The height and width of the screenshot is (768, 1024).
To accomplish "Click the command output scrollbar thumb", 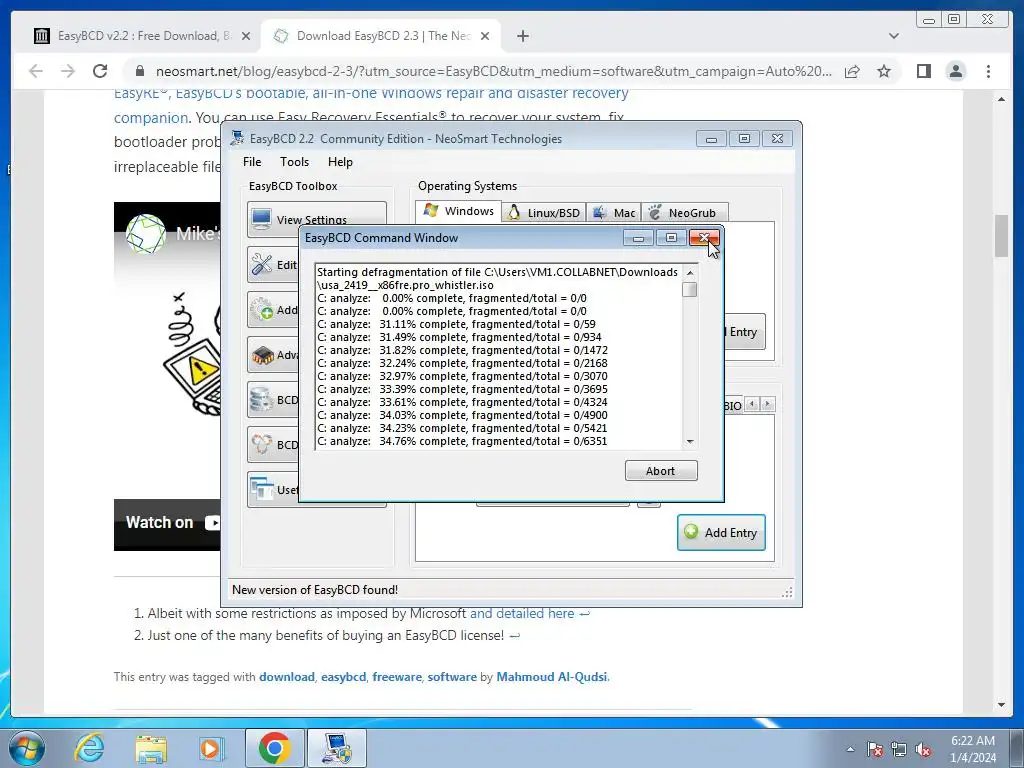I will [x=690, y=289].
